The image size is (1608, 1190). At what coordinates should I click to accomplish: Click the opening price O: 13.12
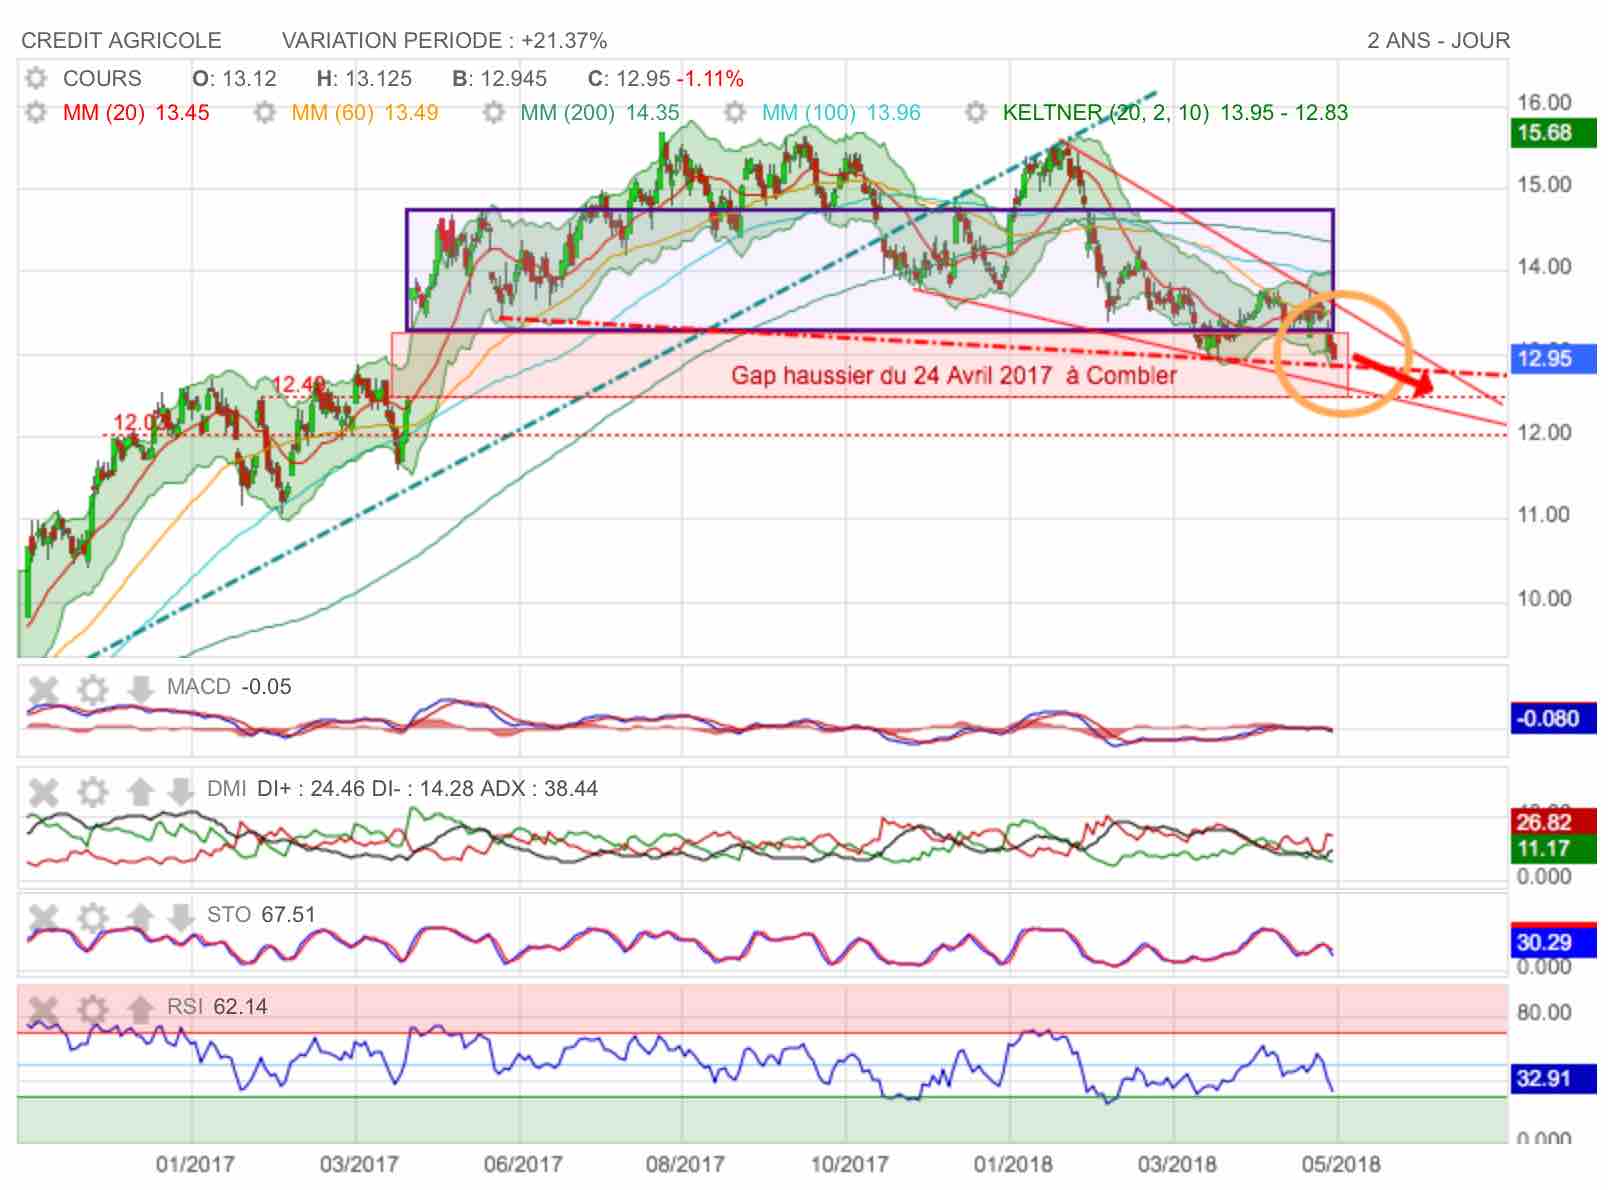[234, 78]
